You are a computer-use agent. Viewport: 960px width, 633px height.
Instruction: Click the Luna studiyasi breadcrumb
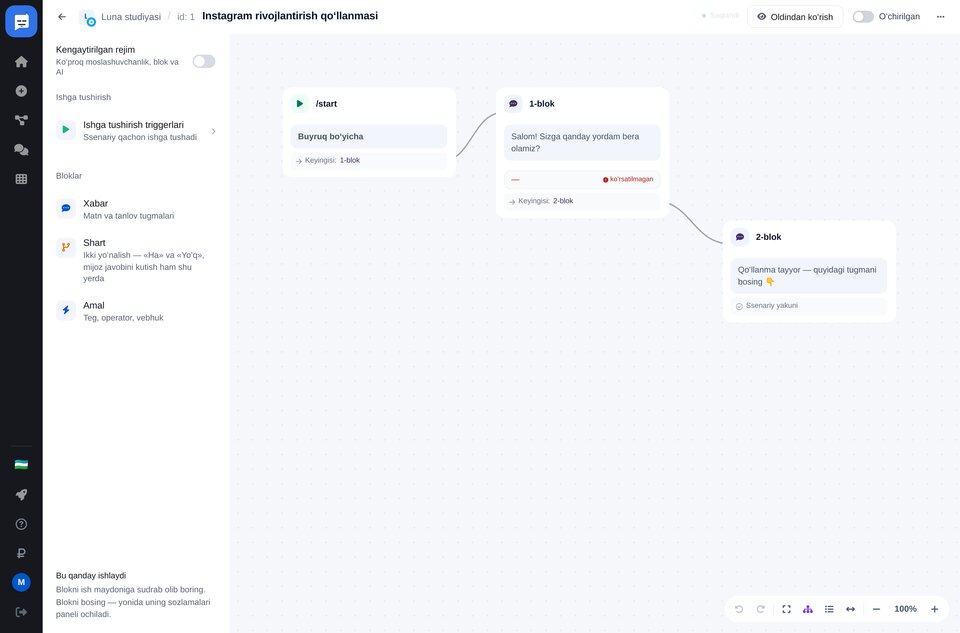point(131,17)
